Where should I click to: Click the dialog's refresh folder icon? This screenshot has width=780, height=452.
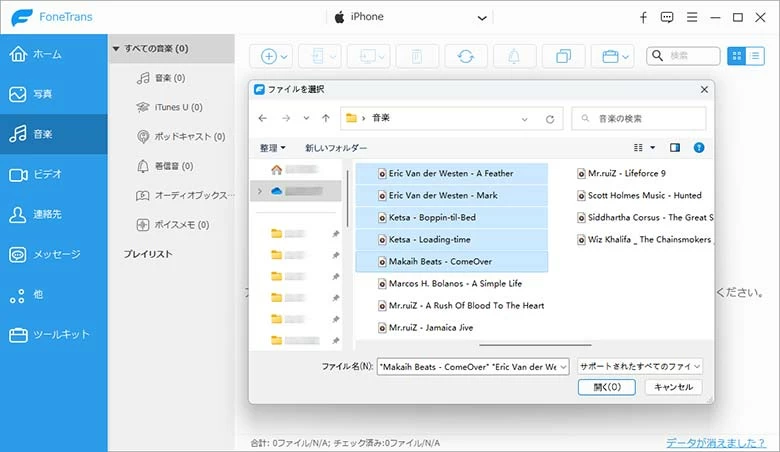click(x=549, y=119)
